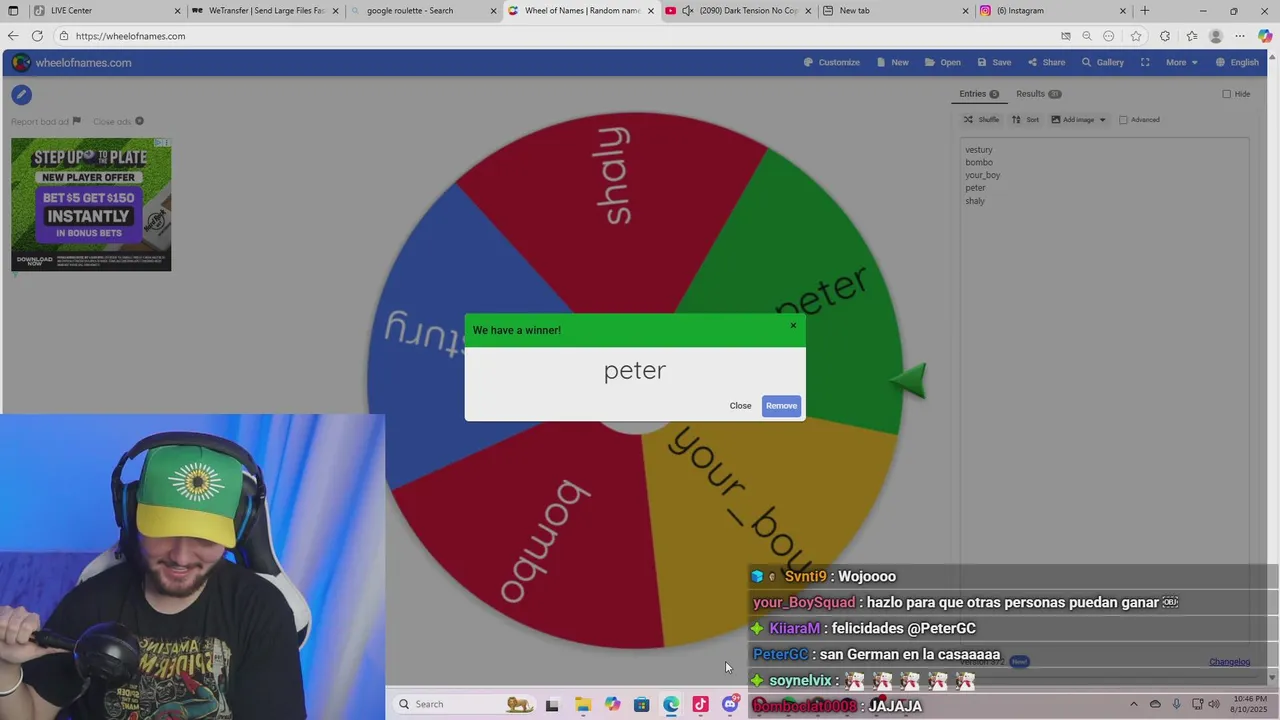Enable the Advanced checkbox
This screenshot has width=1280, height=720.
click(x=1123, y=120)
